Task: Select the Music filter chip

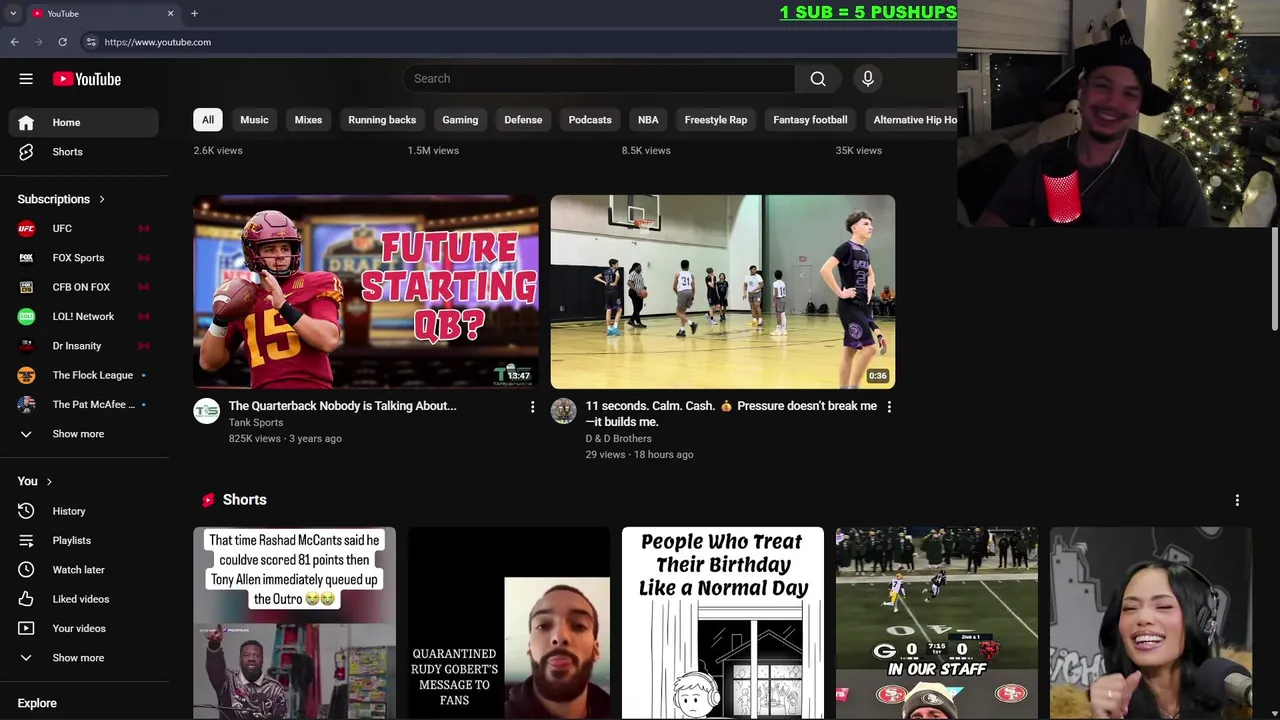Action: (x=254, y=120)
